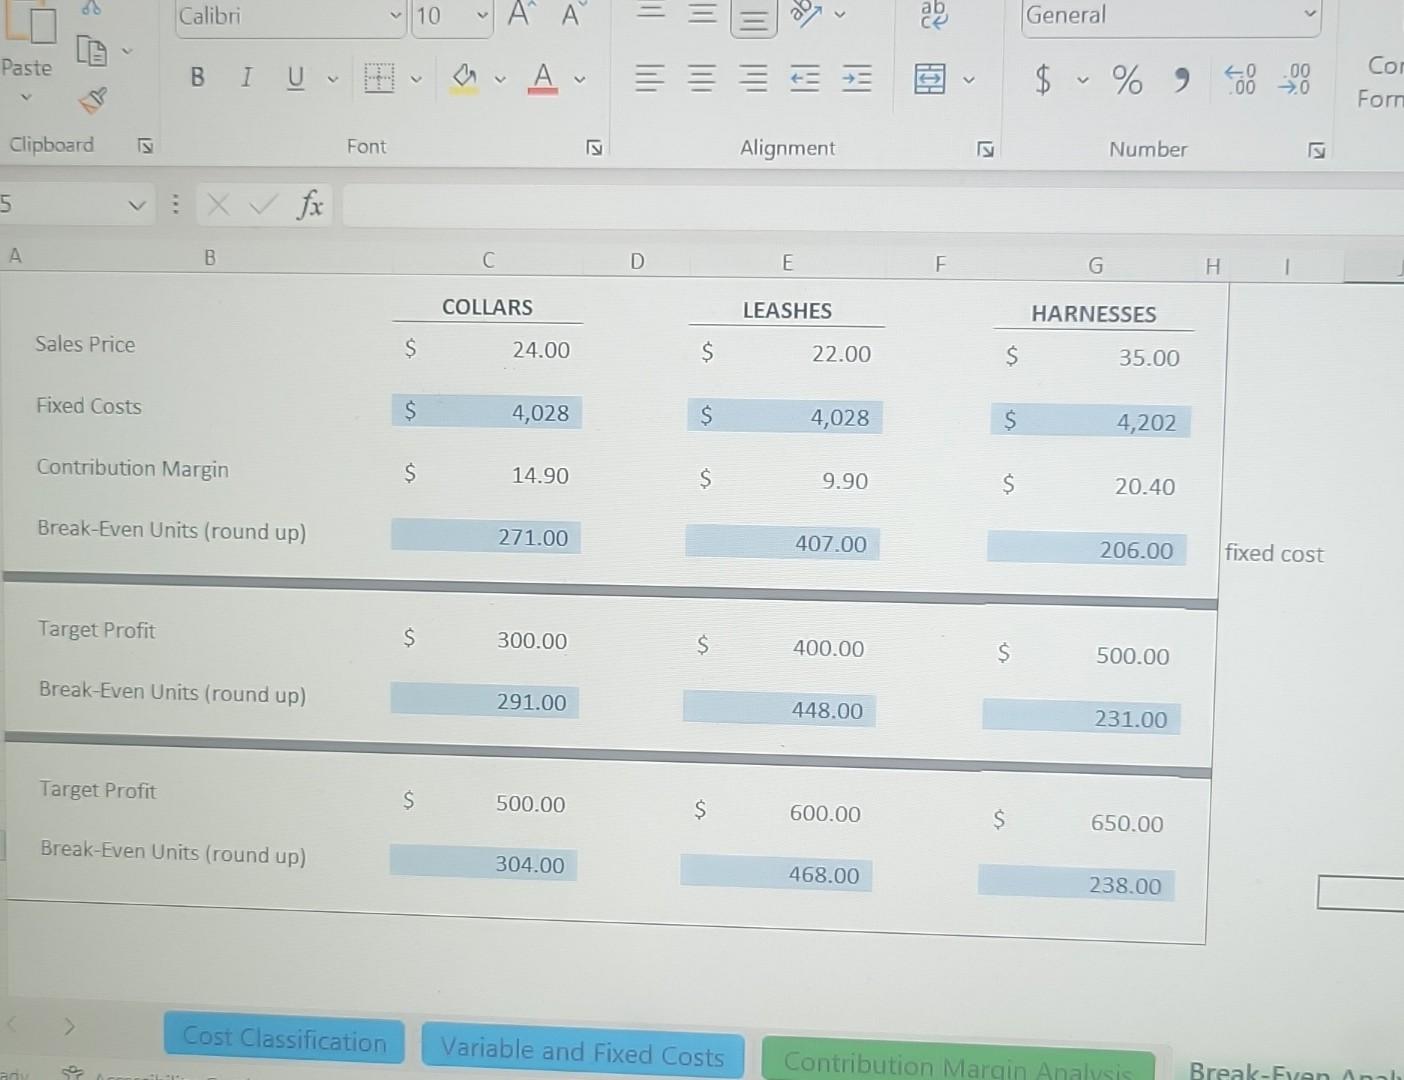Expand the Fill Color dropdown arrow
1404x1080 pixels.
[x=501, y=79]
